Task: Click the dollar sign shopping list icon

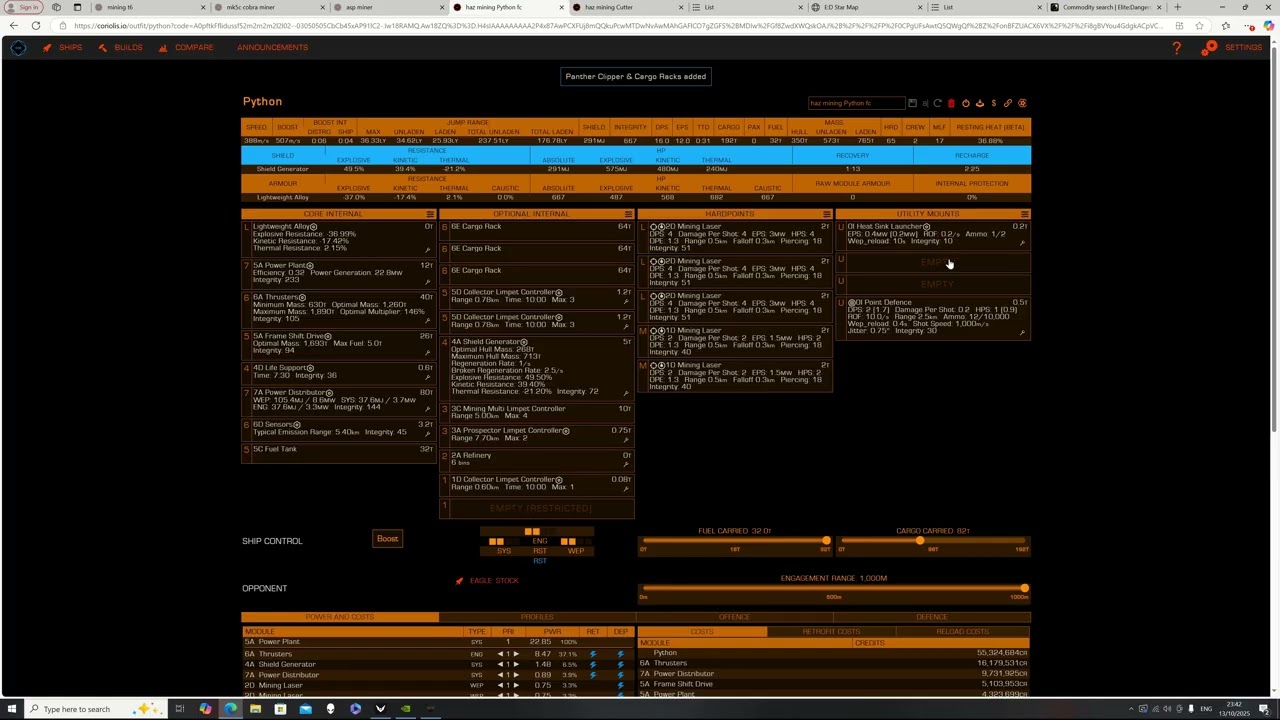Action: click(x=993, y=103)
